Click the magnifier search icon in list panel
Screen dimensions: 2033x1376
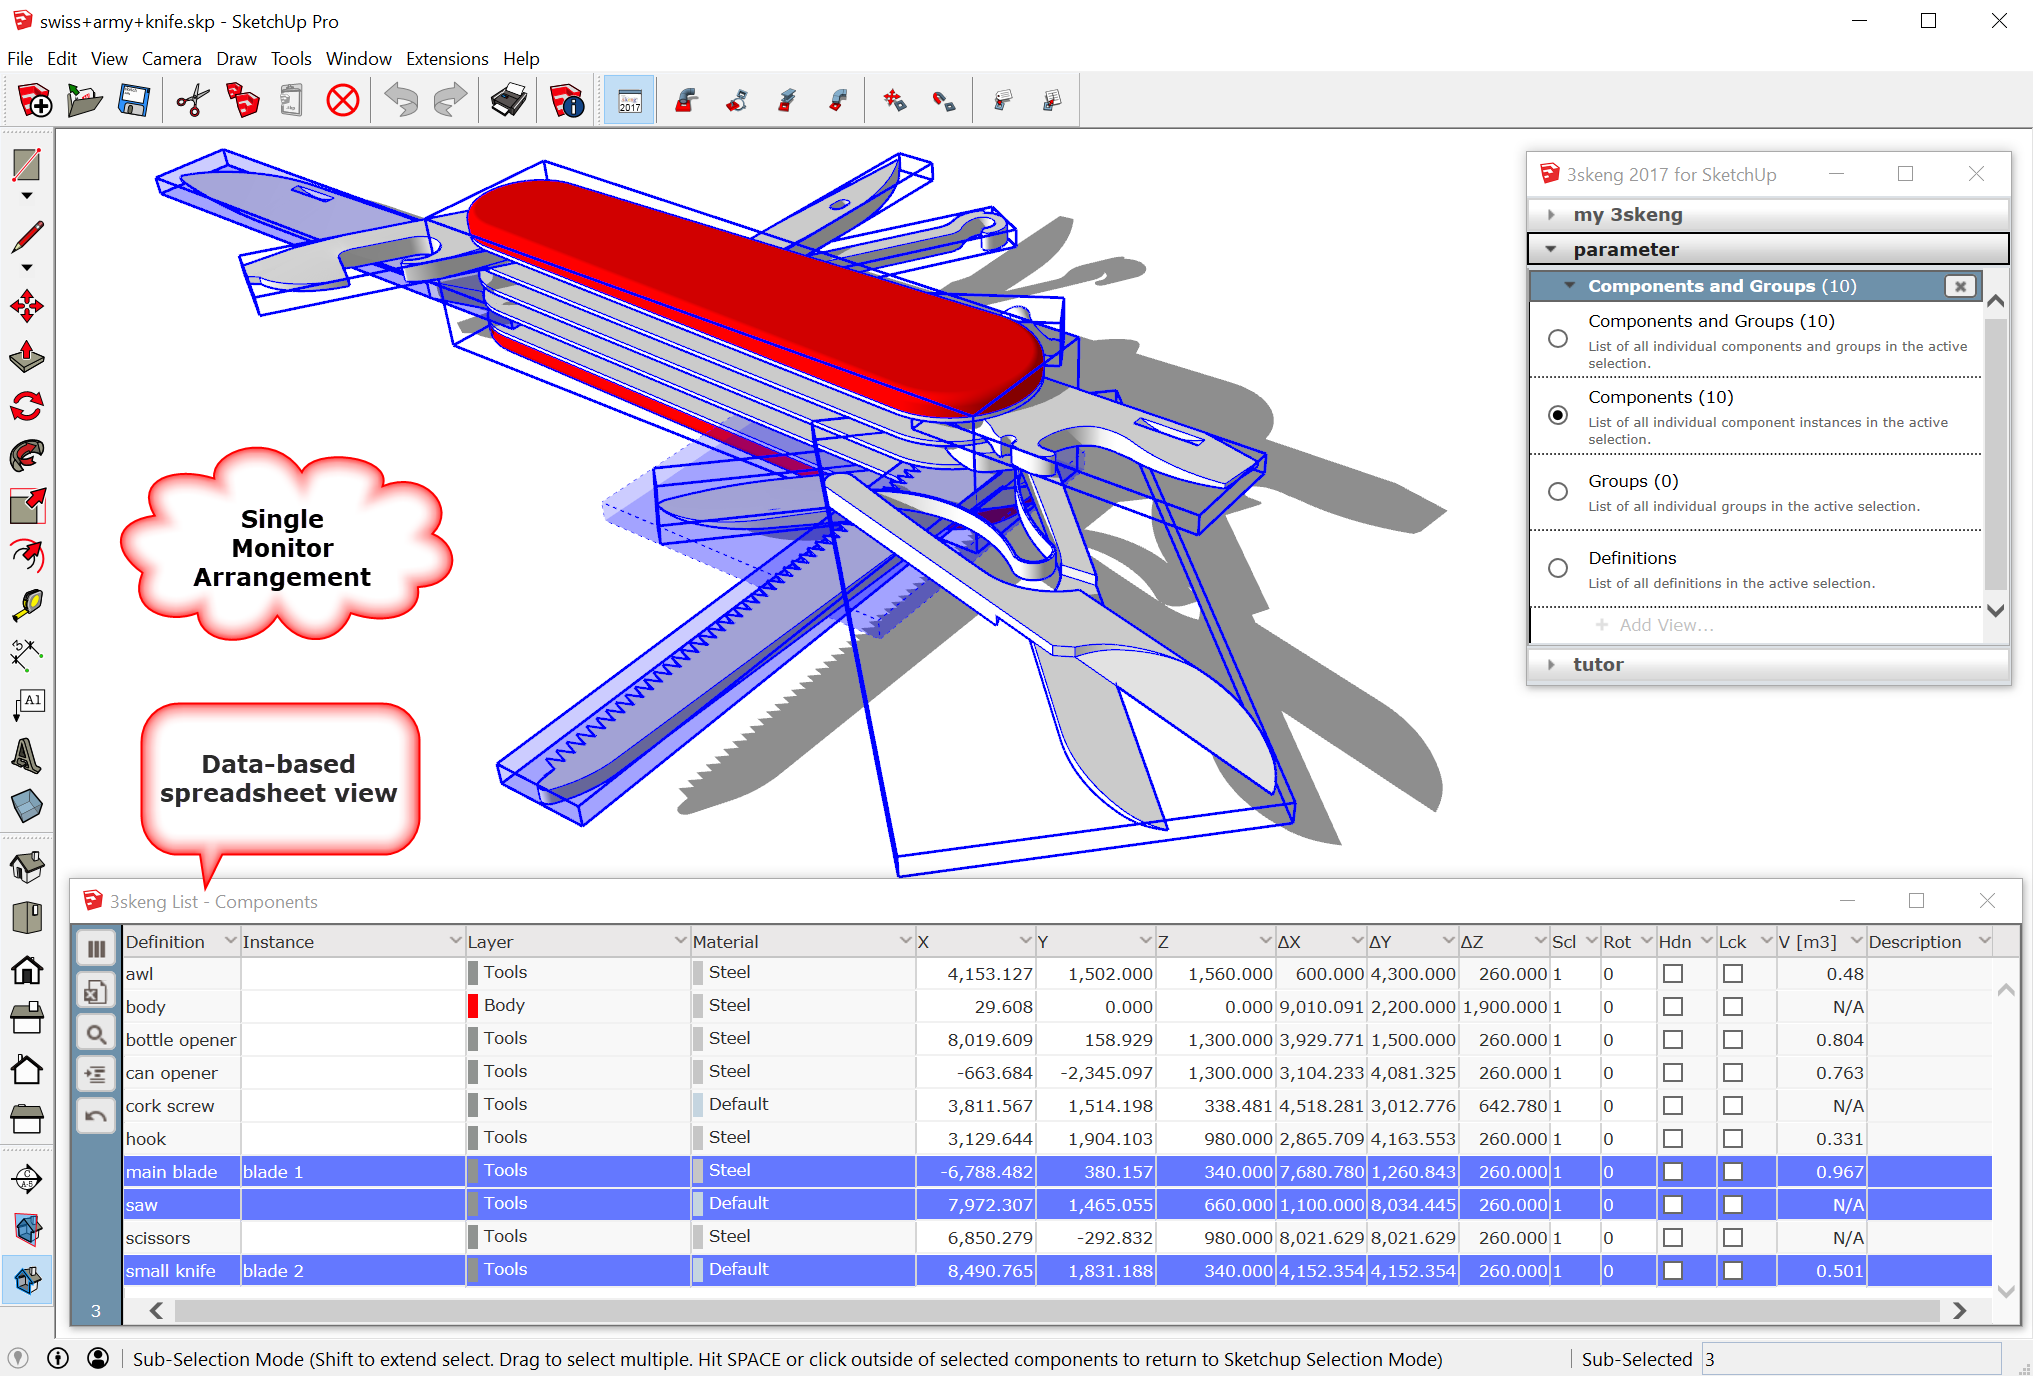coord(96,1034)
